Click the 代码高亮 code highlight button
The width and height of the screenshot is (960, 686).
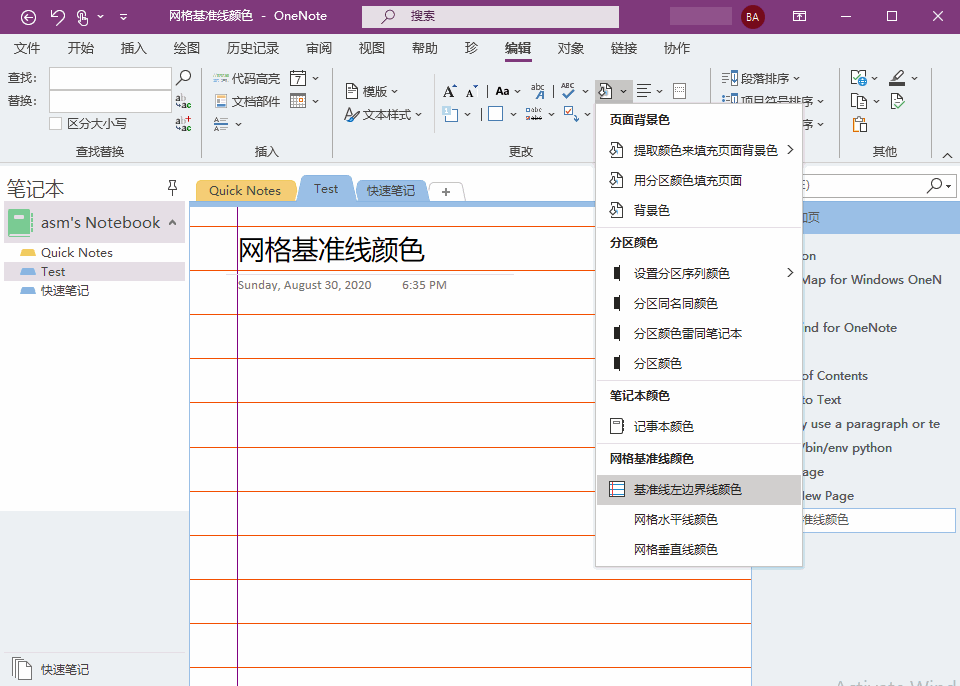[x=246, y=78]
